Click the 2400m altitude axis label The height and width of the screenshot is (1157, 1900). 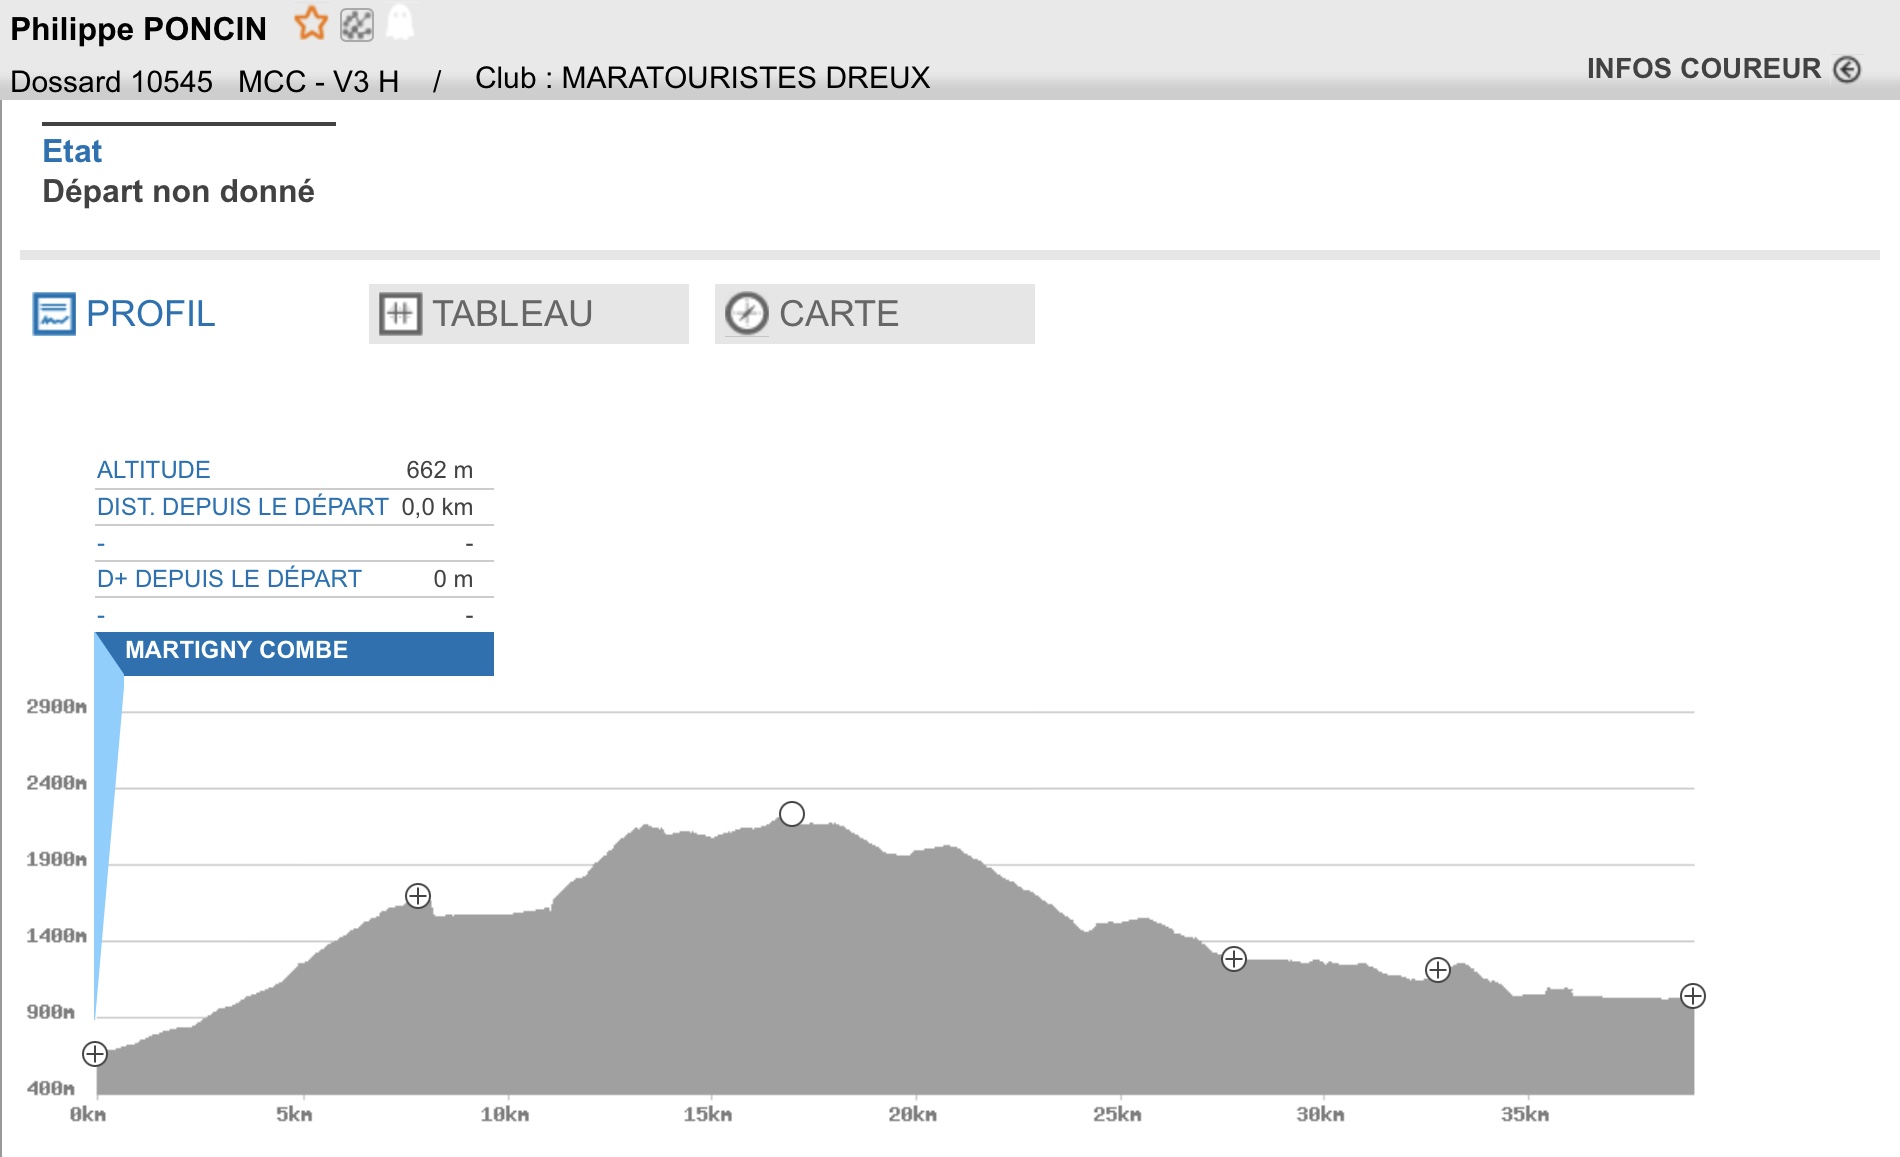click(x=57, y=783)
